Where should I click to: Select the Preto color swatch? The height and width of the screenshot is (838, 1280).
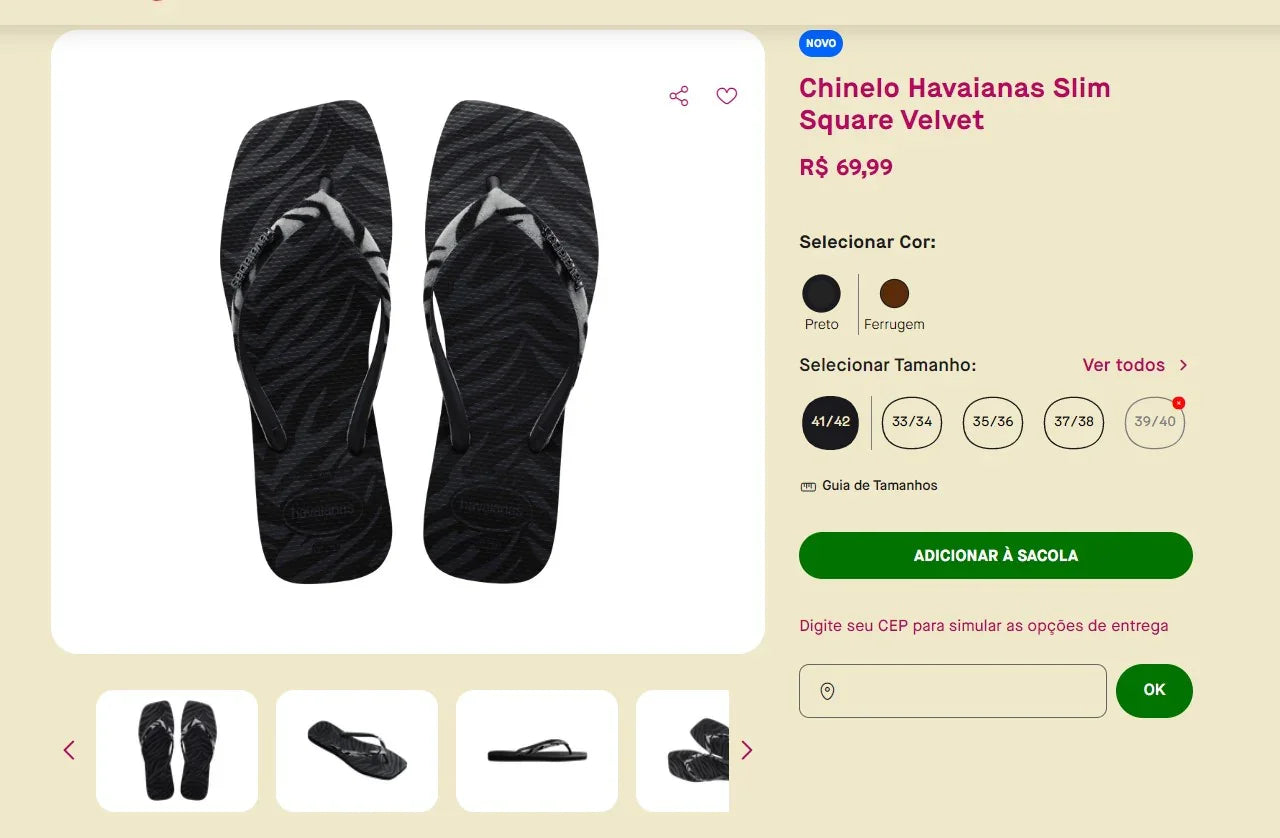pos(821,294)
